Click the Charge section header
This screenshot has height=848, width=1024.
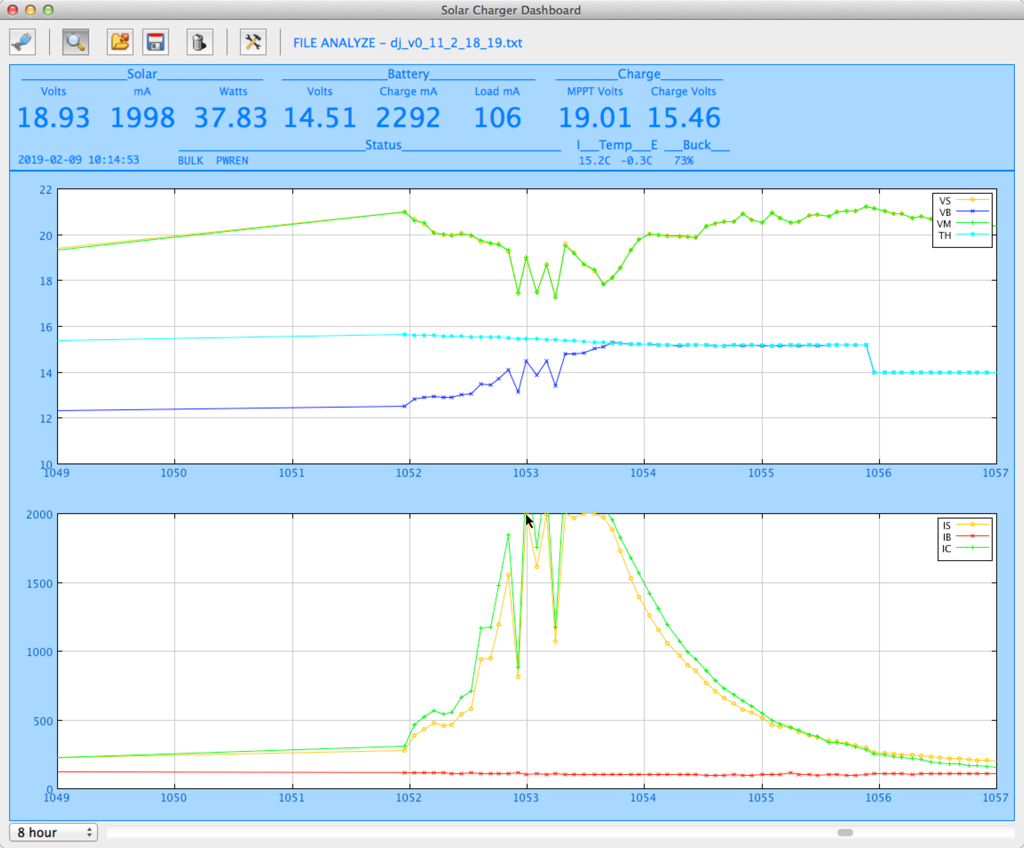[639, 74]
